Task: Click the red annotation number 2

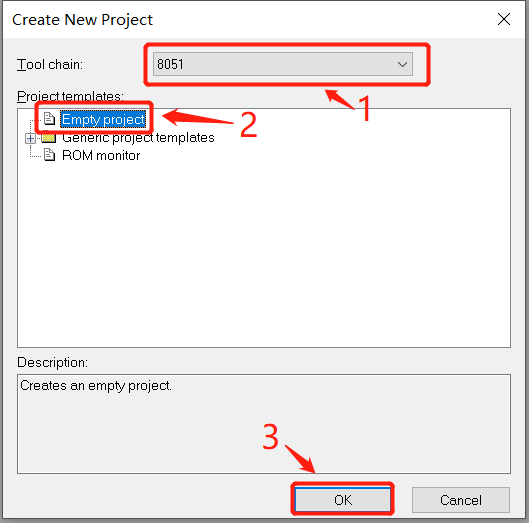Action: (x=249, y=125)
